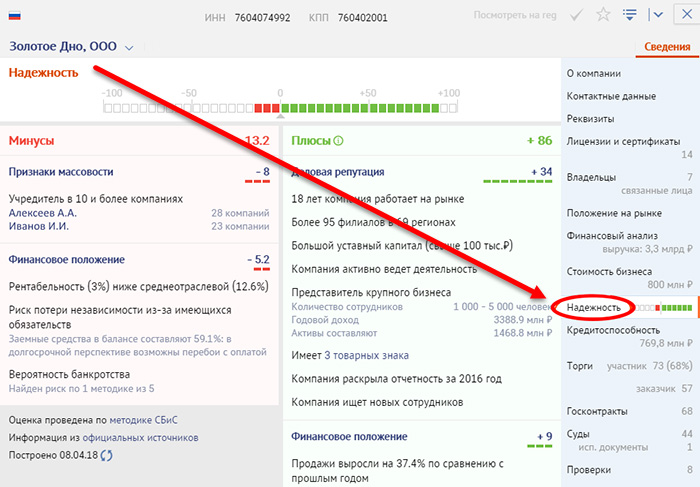Screen dimensions: 700x487
Task: Click Более 95 филиалов item
Action: (x=373, y=222)
